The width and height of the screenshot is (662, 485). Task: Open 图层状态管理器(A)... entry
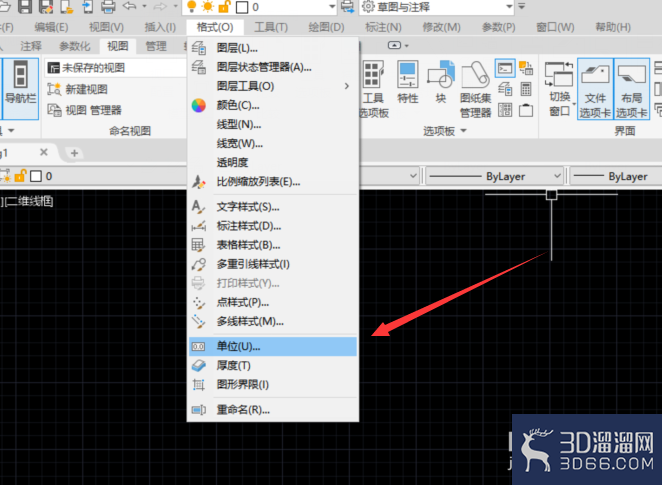[273, 67]
